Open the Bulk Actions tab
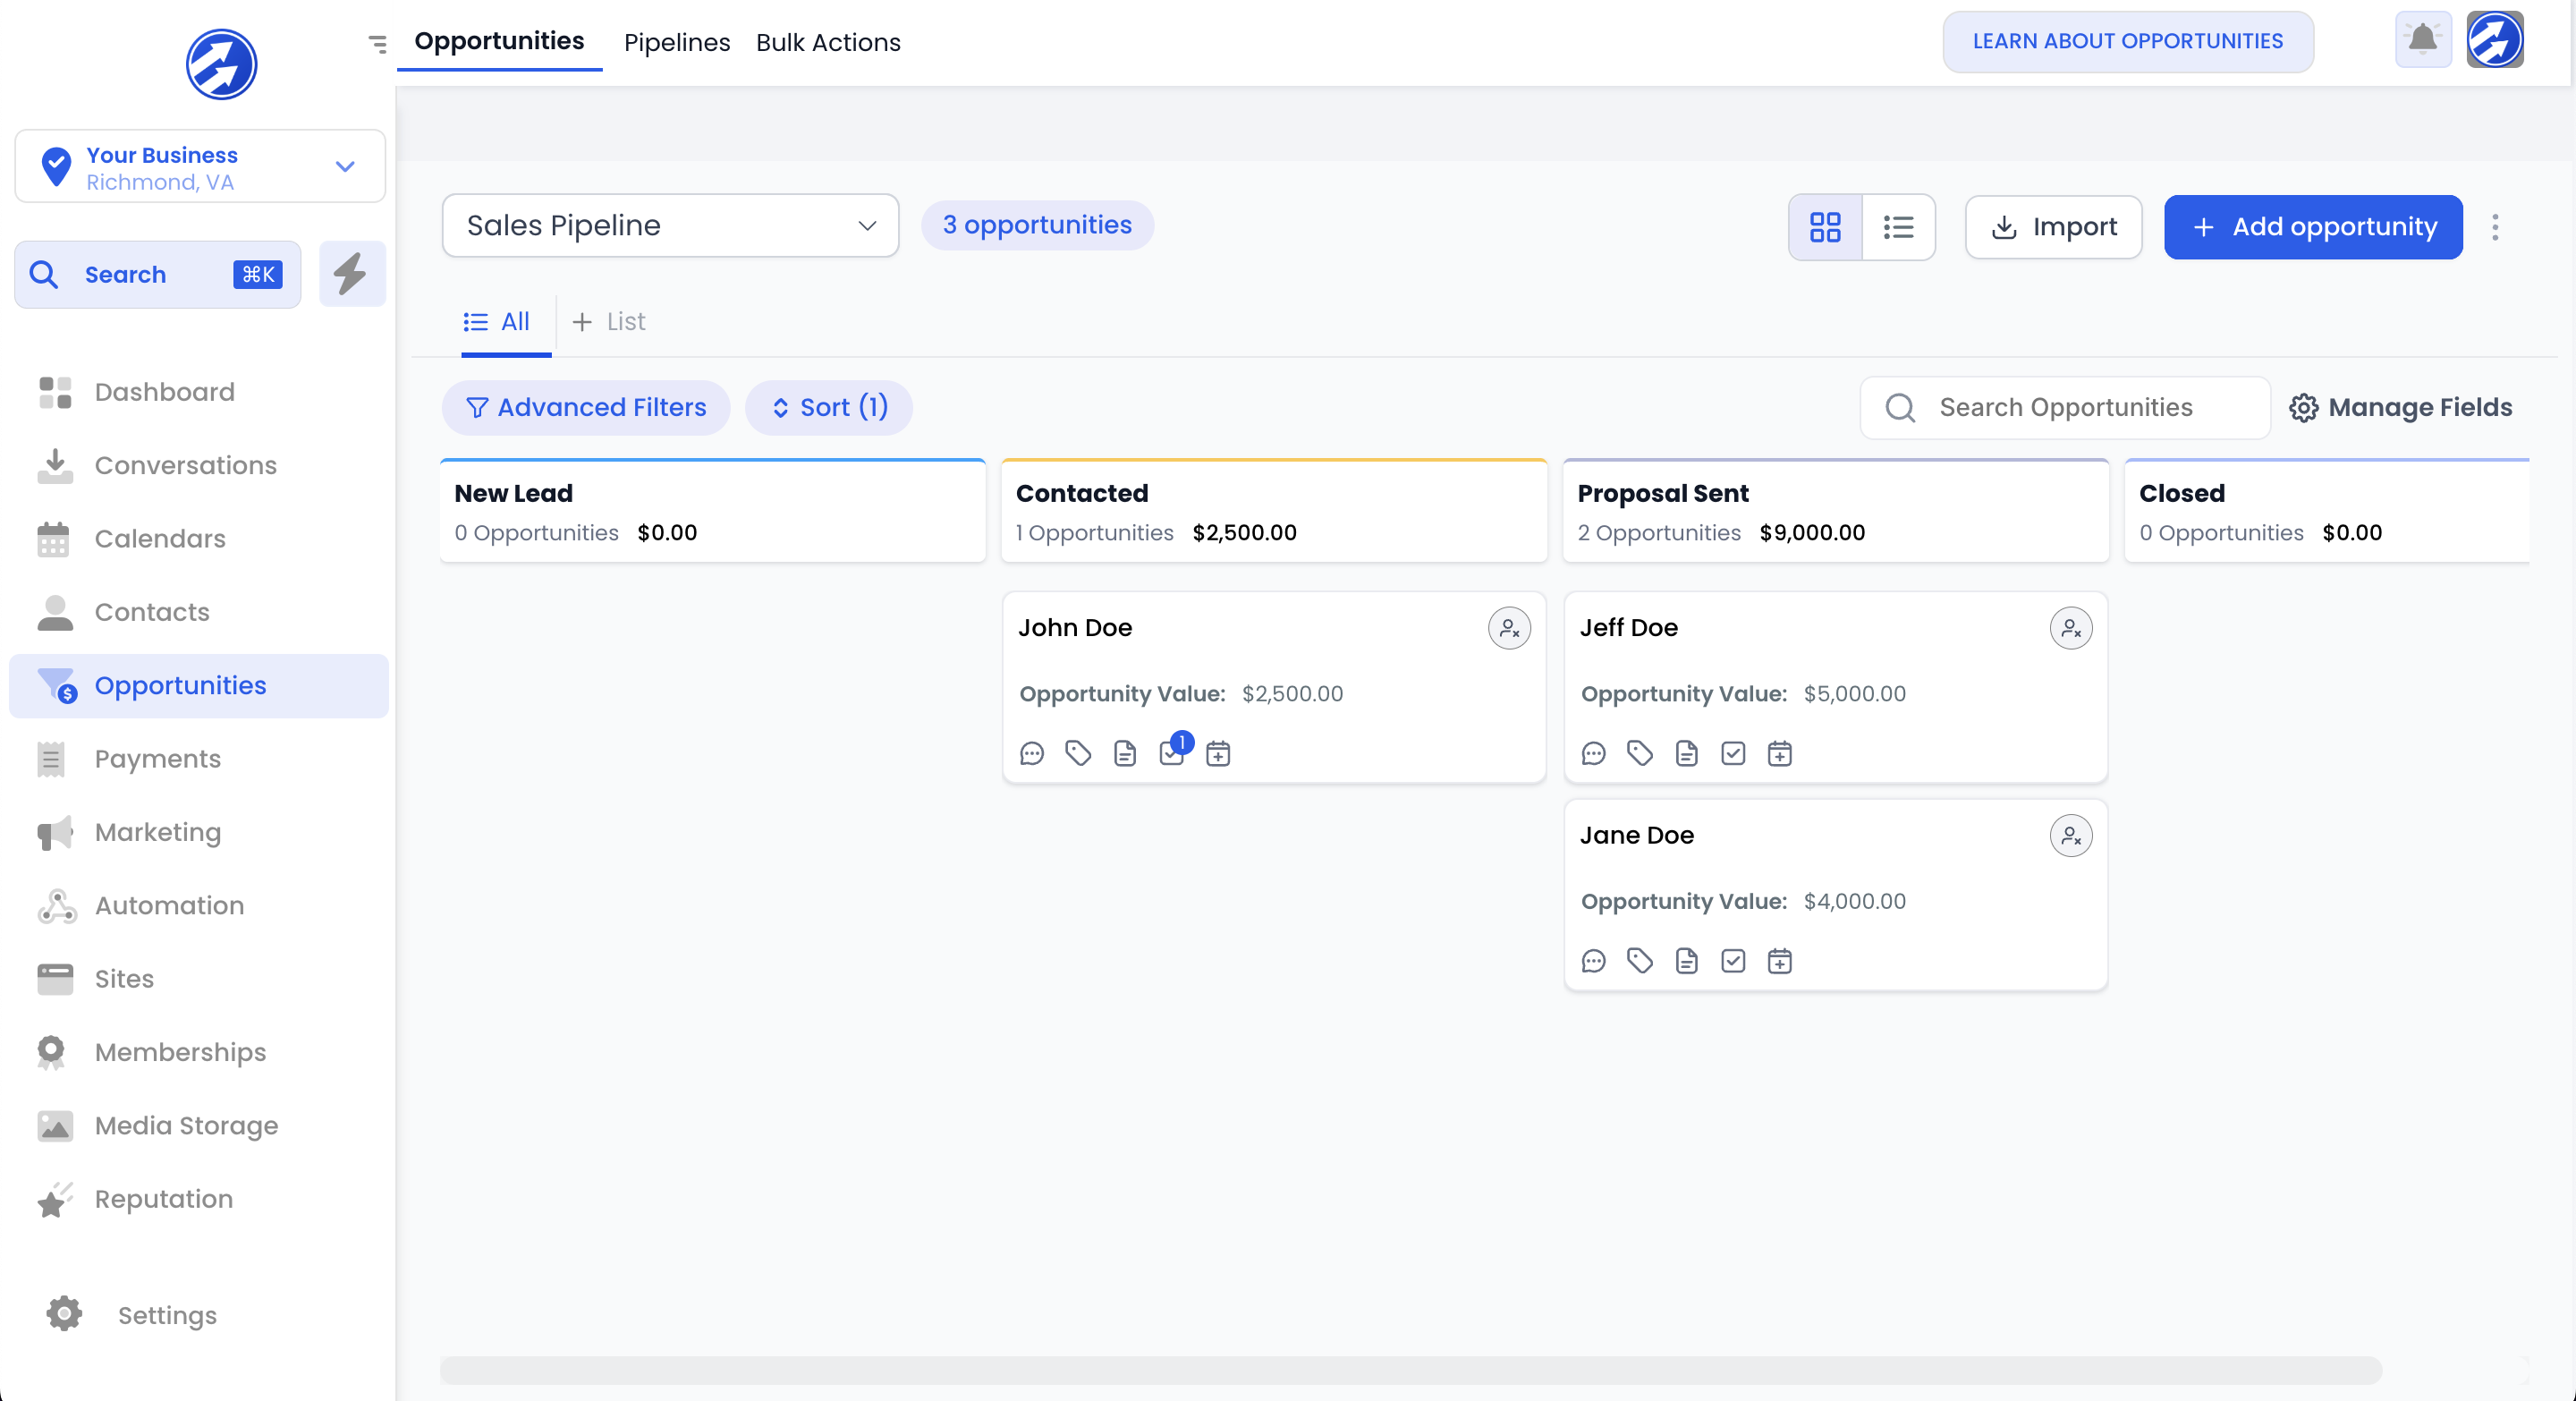 (x=828, y=42)
